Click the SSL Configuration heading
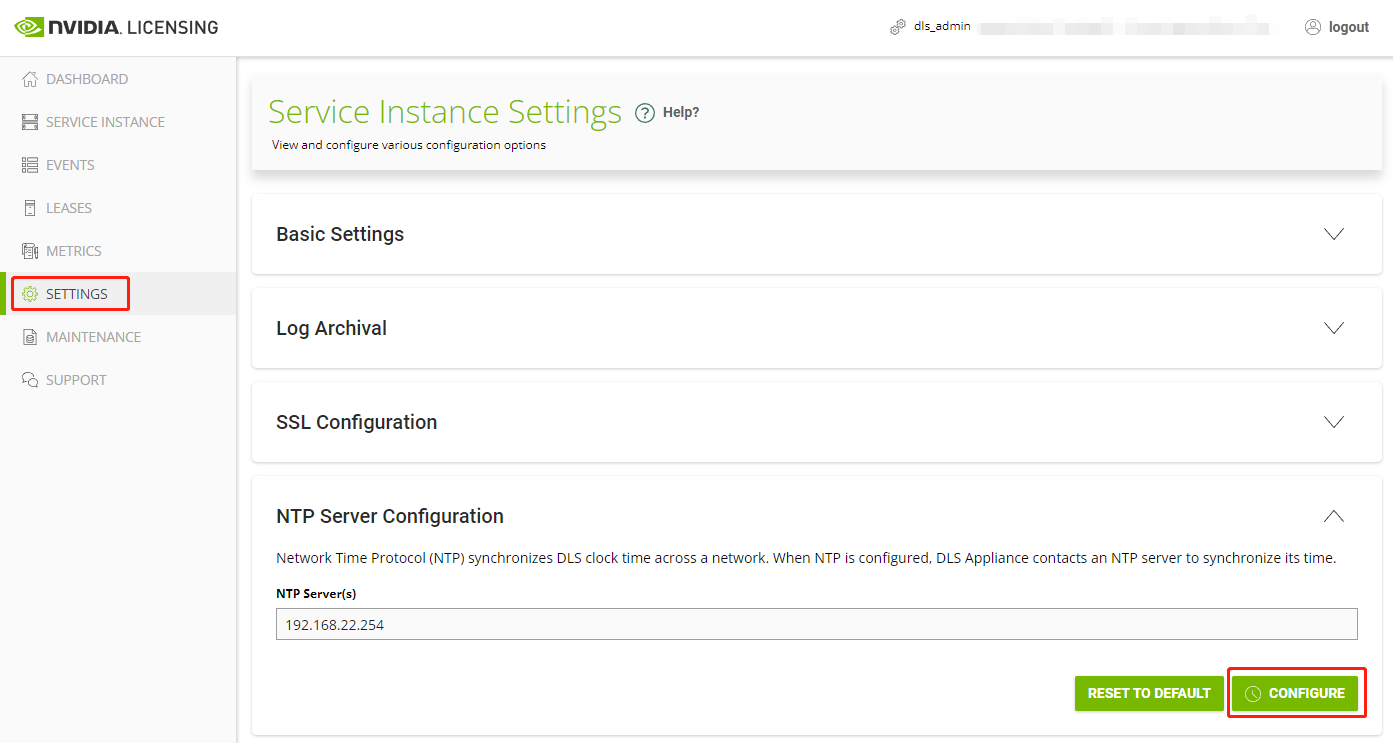Viewport: 1393px width, 743px height. coord(356,422)
